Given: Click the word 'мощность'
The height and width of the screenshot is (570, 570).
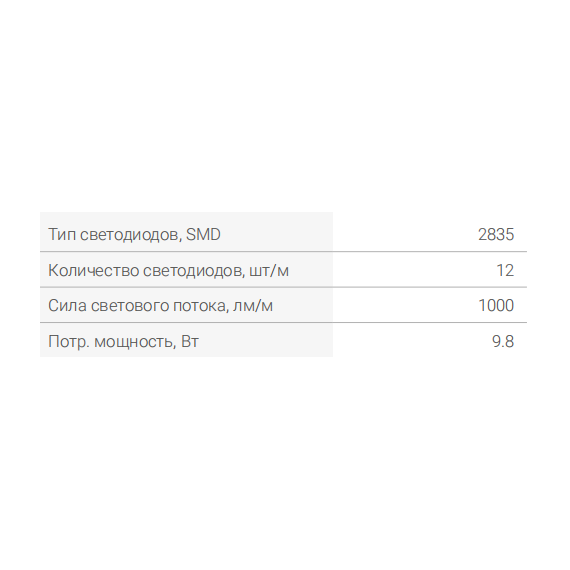Looking at the screenshot, I should 135,342.
